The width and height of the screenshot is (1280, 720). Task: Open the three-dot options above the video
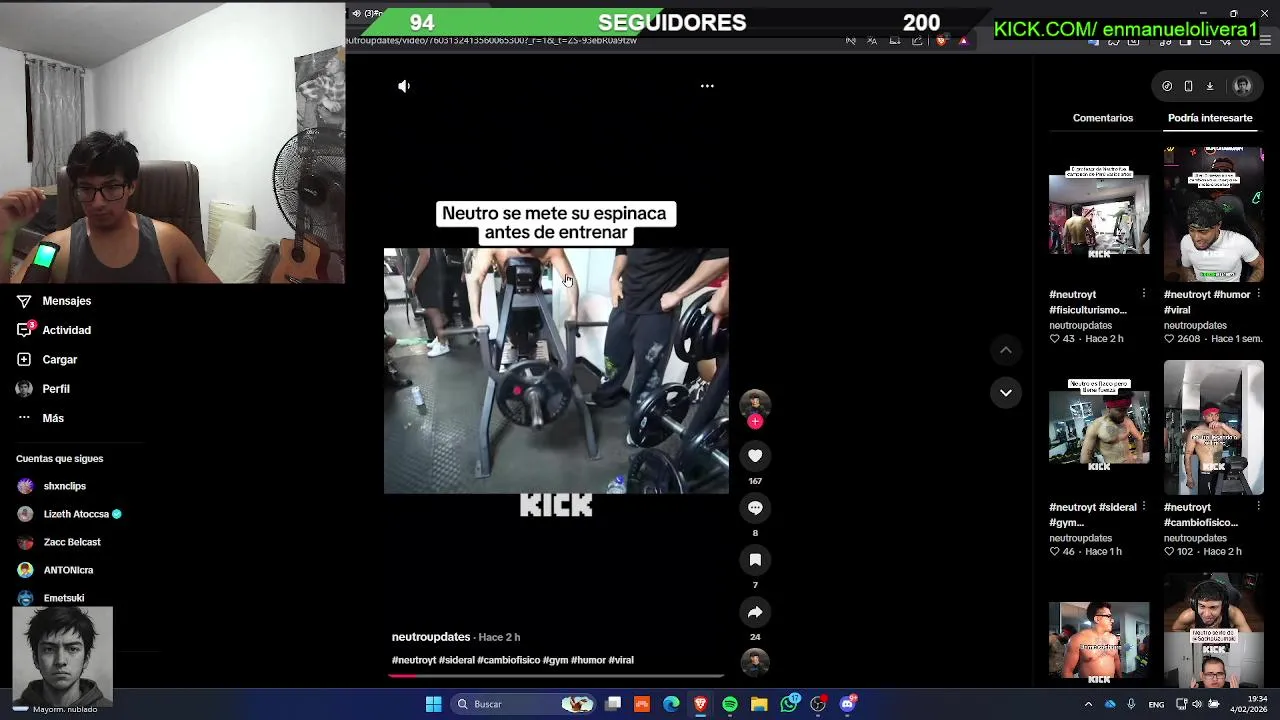click(x=707, y=86)
